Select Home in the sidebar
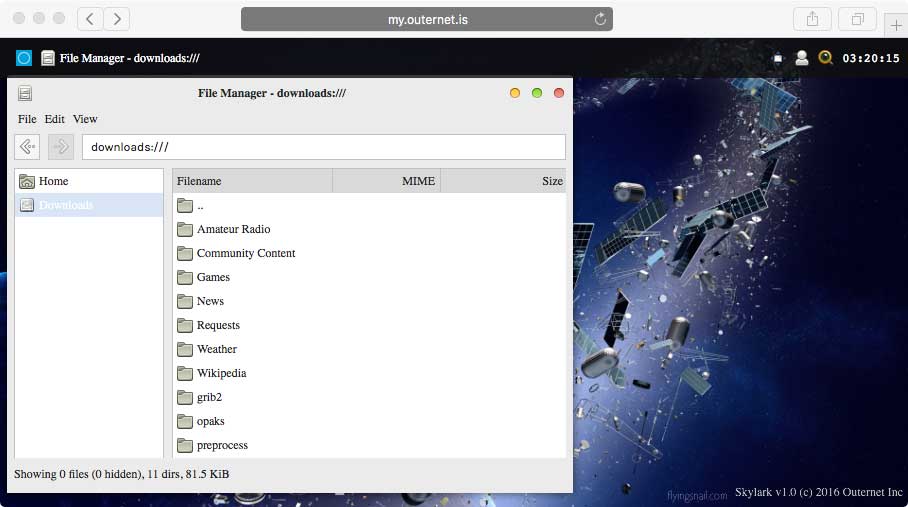The height and width of the screenshot is (507, 908). pos(89,181)
